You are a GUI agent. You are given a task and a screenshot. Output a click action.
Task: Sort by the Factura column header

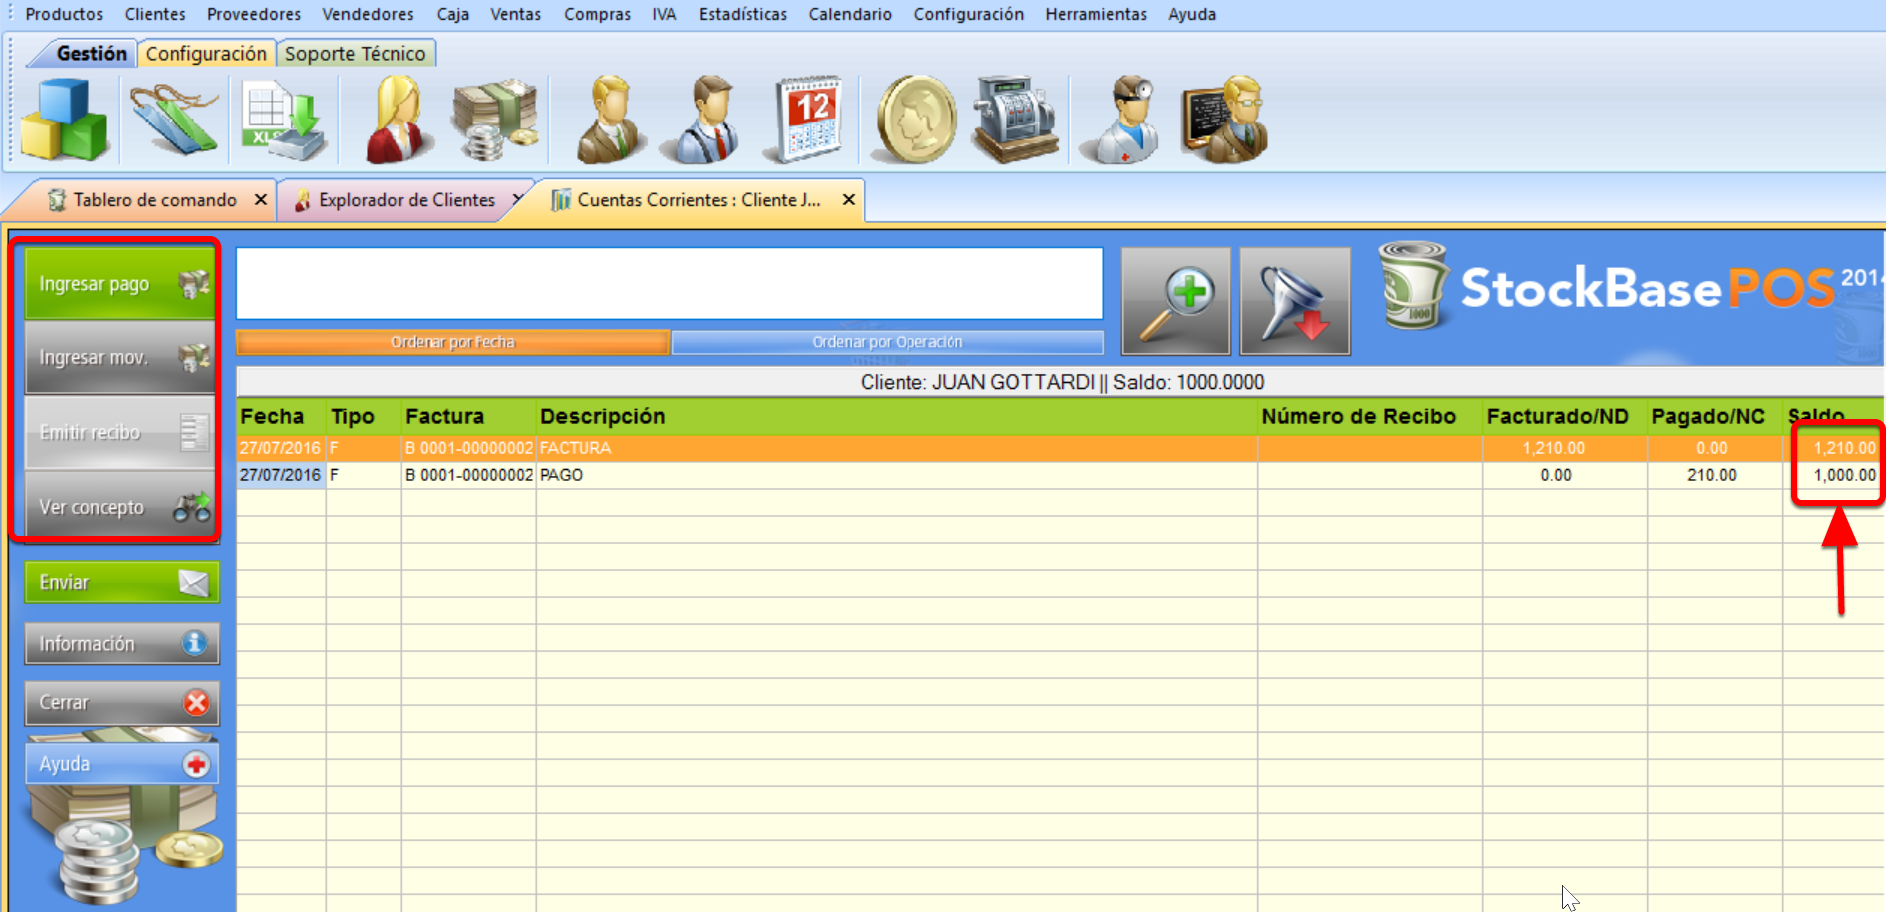point(468,416)
